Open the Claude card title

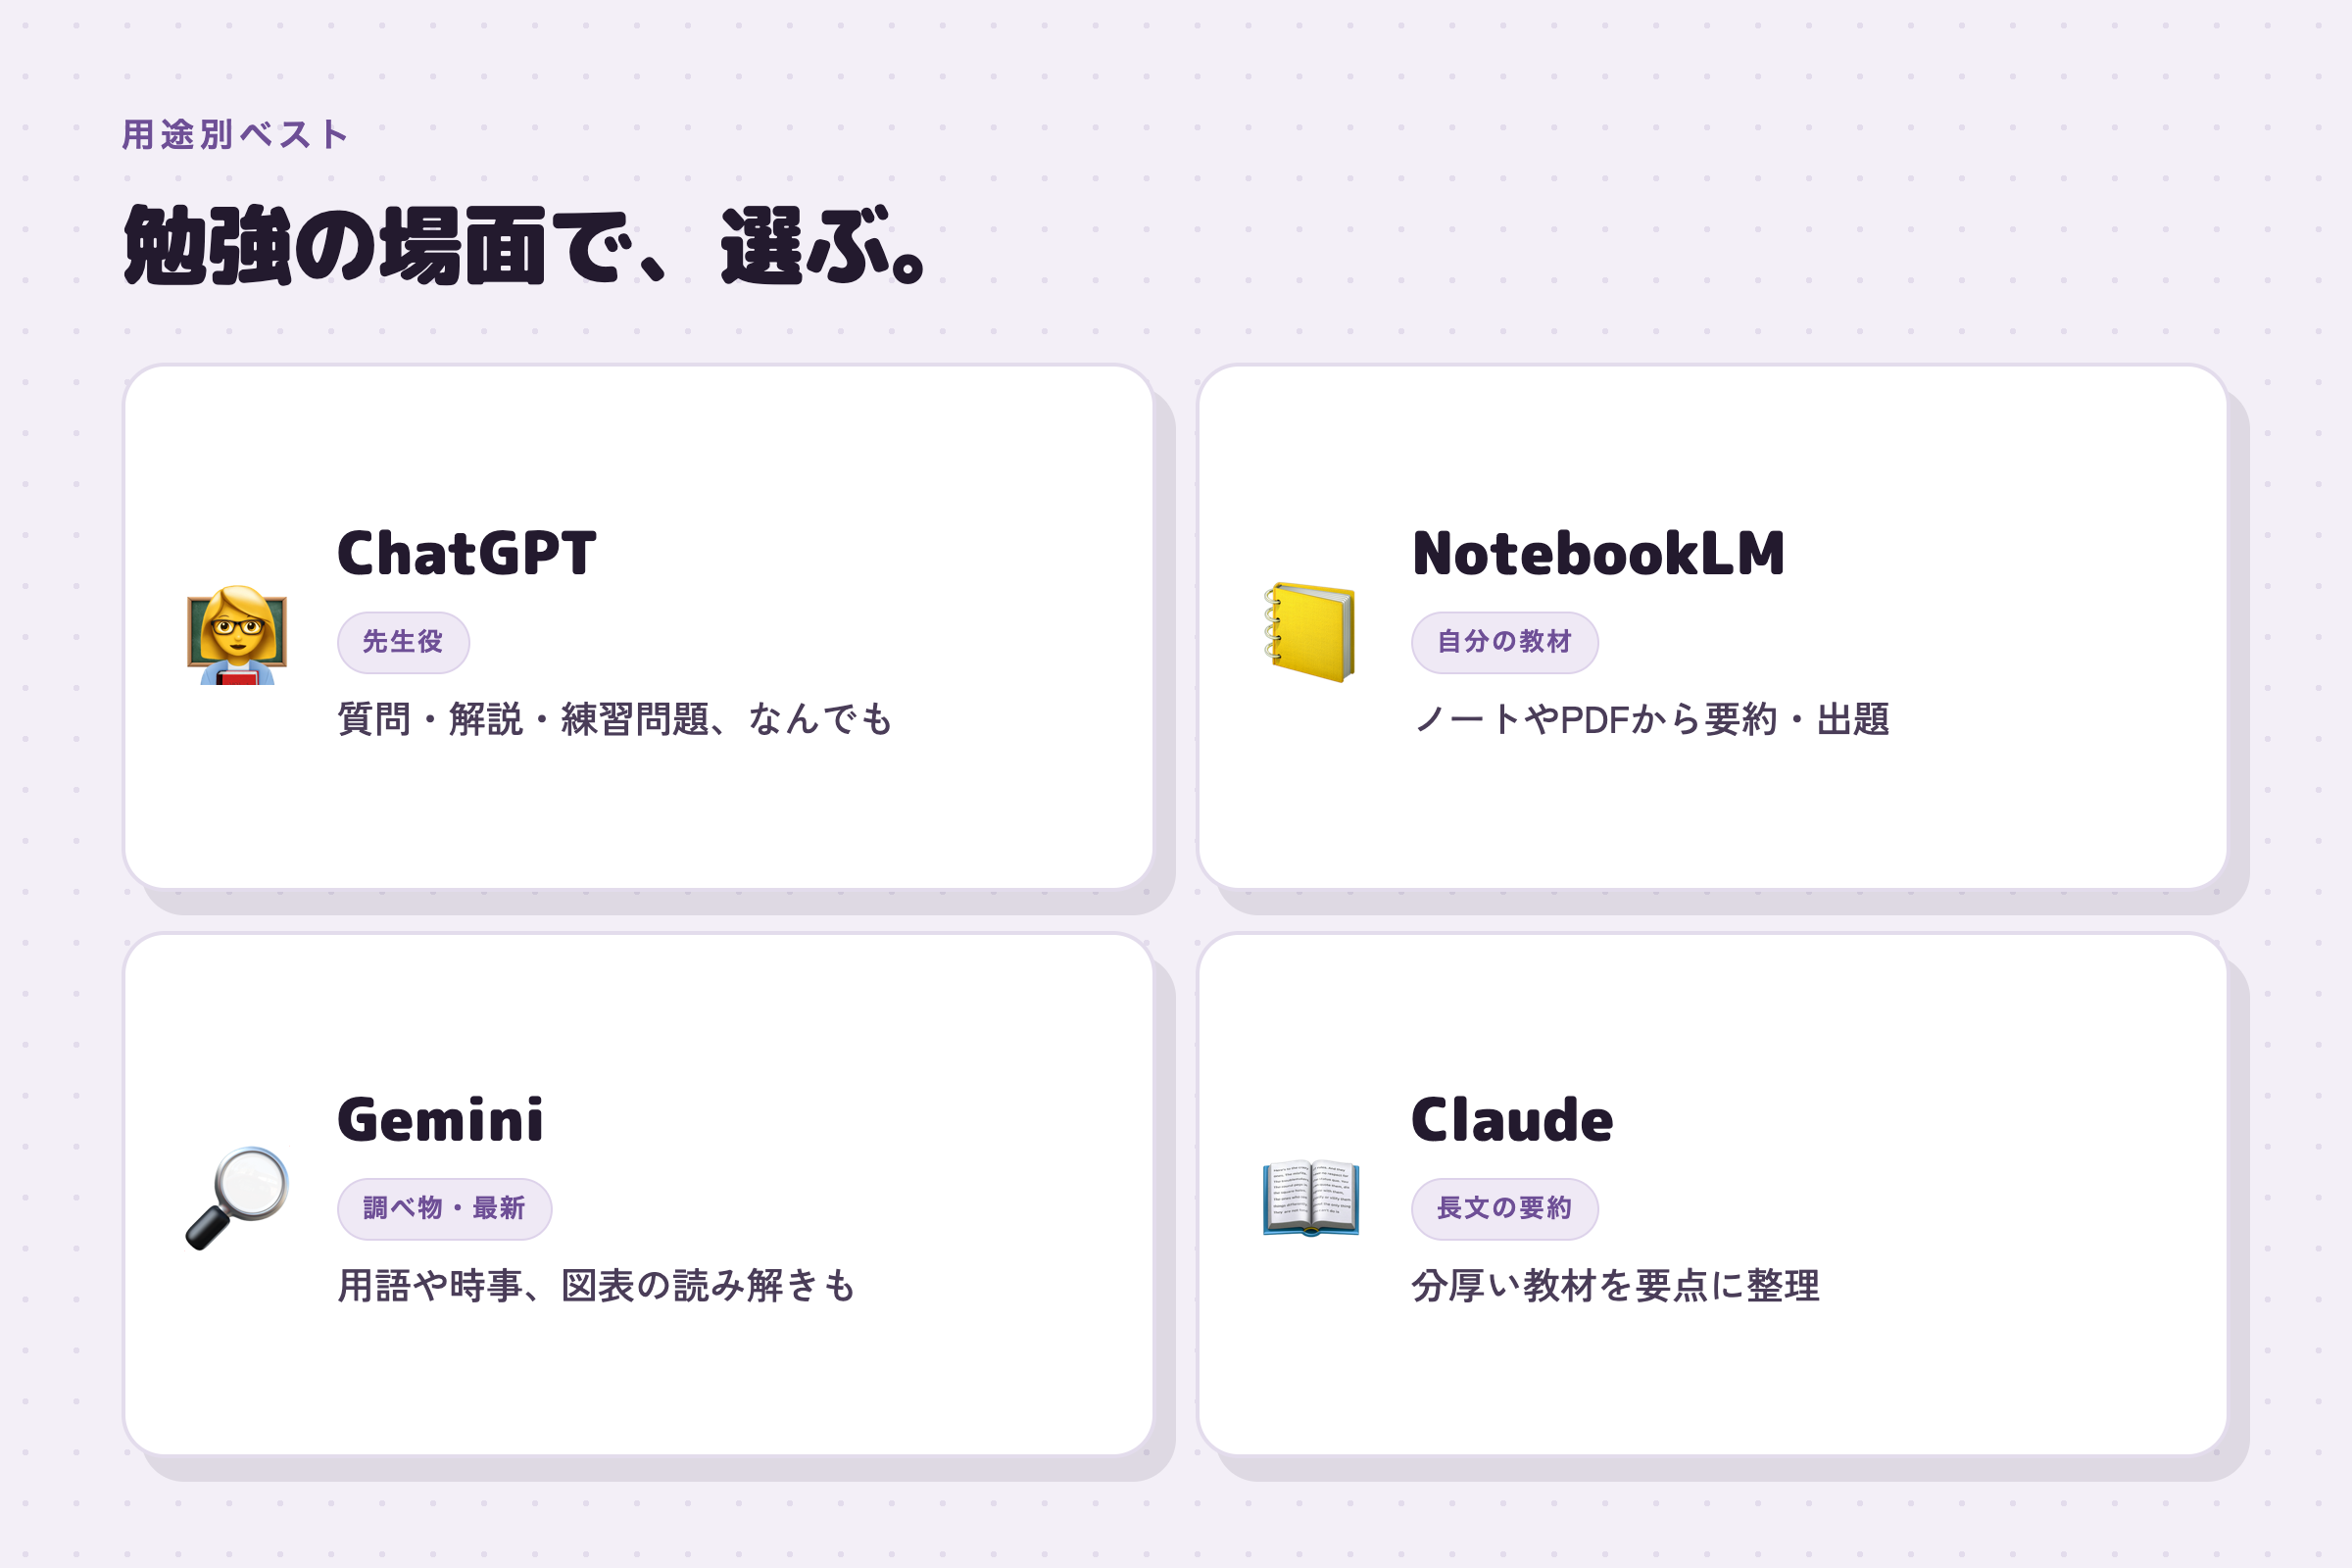pyautogui.click(x=1512, y=1119)
